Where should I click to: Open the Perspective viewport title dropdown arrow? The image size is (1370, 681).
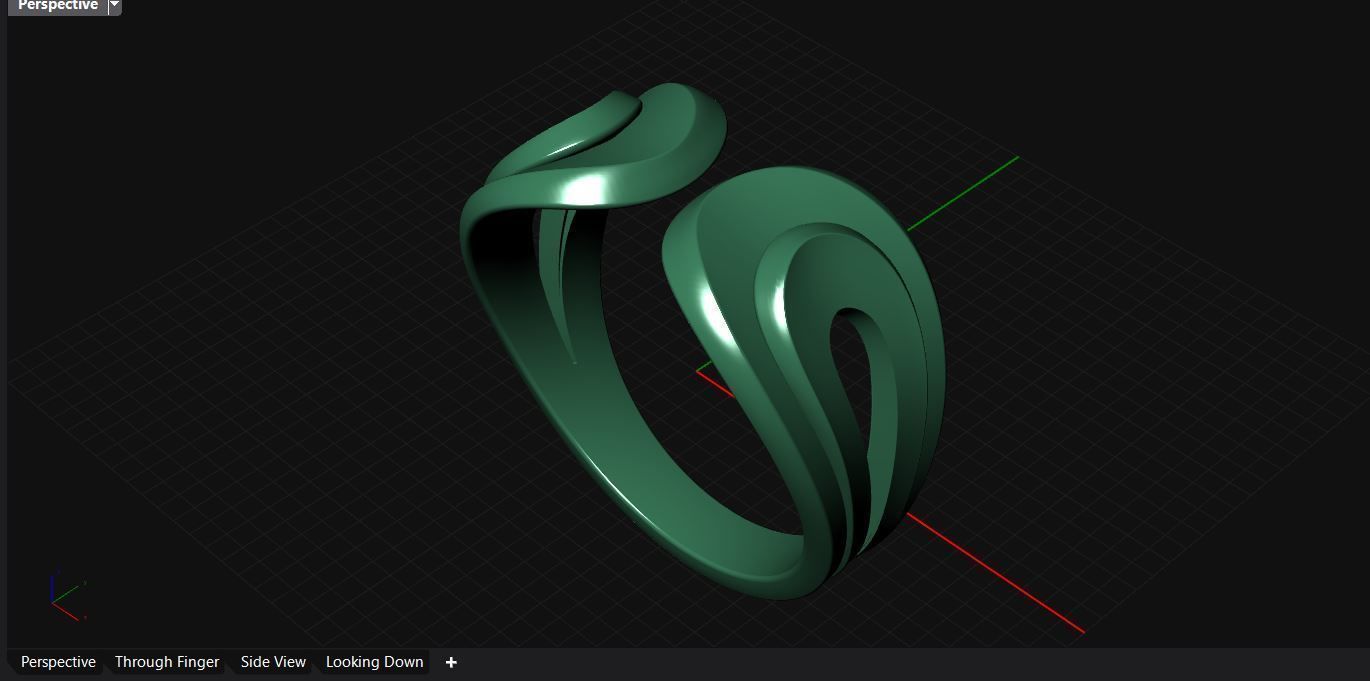(x=114, y=5)
